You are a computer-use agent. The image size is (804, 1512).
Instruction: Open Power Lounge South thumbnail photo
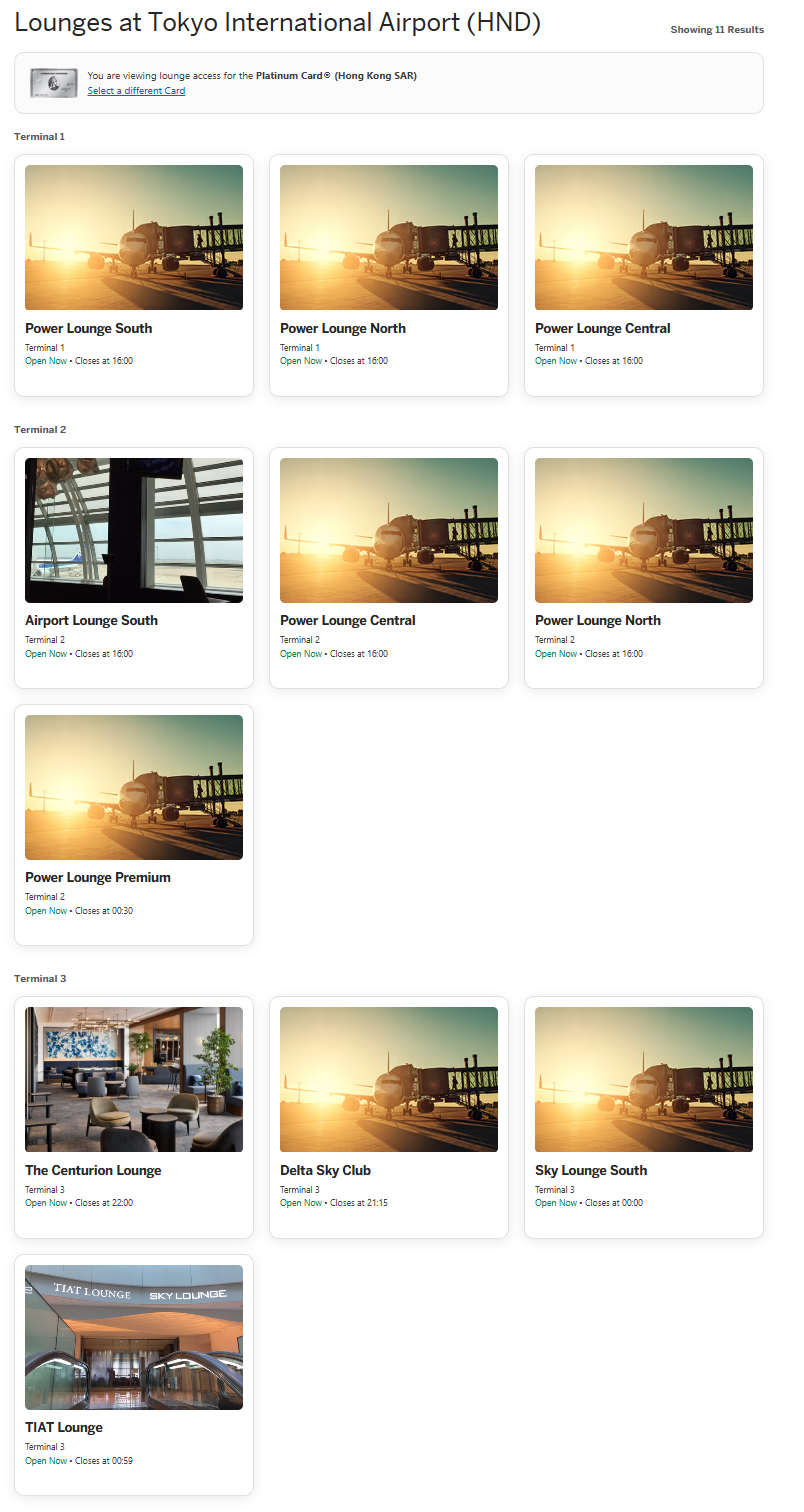tap(134, 237)
